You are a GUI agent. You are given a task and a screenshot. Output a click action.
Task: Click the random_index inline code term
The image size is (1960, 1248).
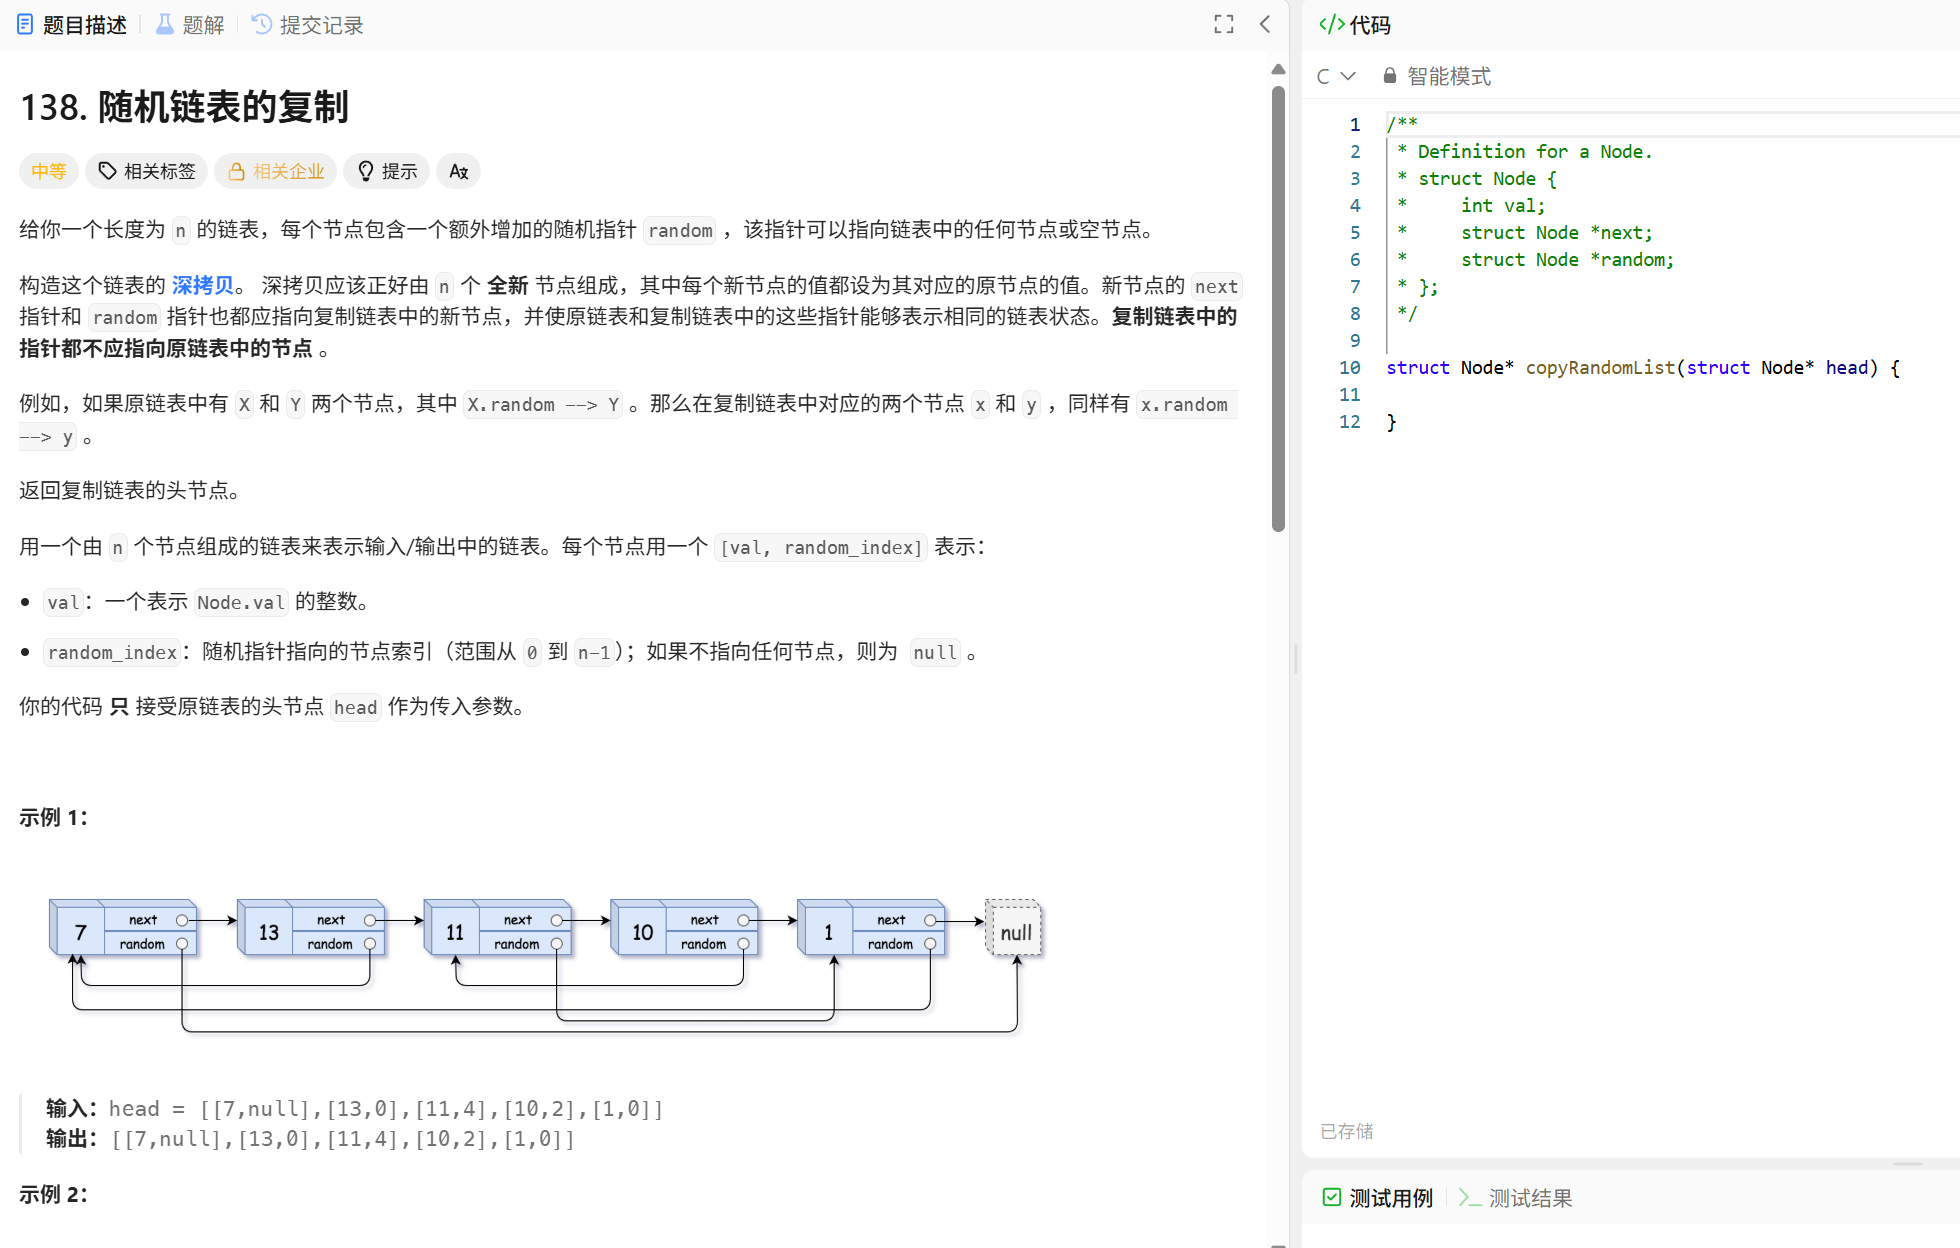click(x=112, y=652)
